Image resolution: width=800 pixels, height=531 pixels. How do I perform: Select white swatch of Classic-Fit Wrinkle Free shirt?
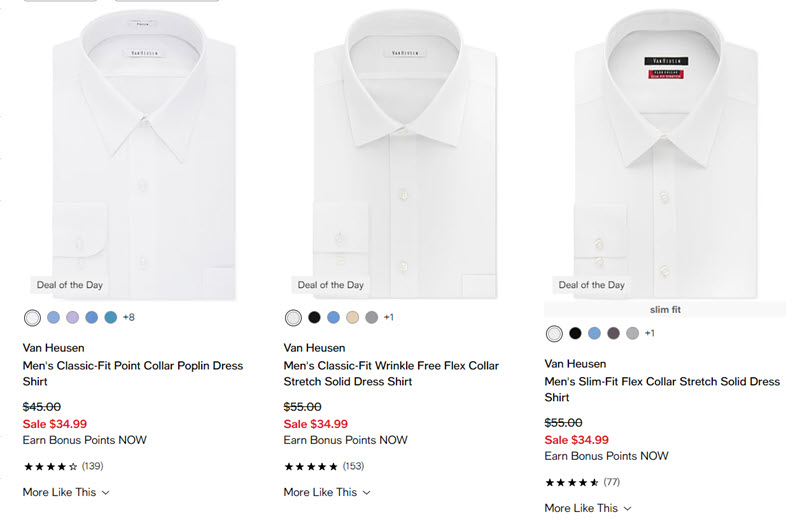[x=293, y=317]
